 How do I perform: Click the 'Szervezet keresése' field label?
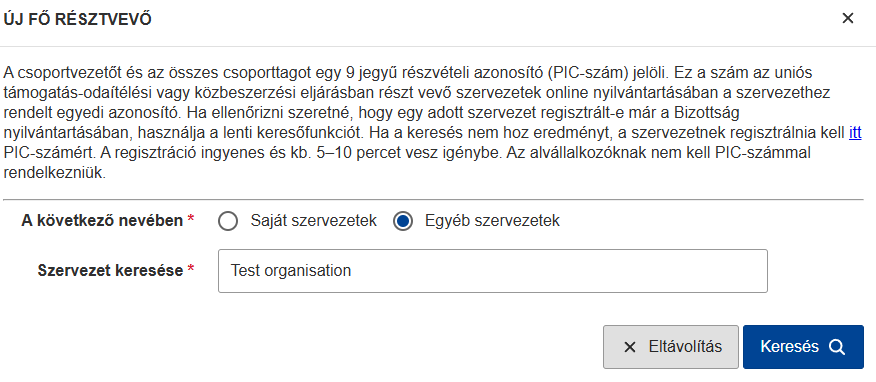pyautogui.click(x=110, y=271)
